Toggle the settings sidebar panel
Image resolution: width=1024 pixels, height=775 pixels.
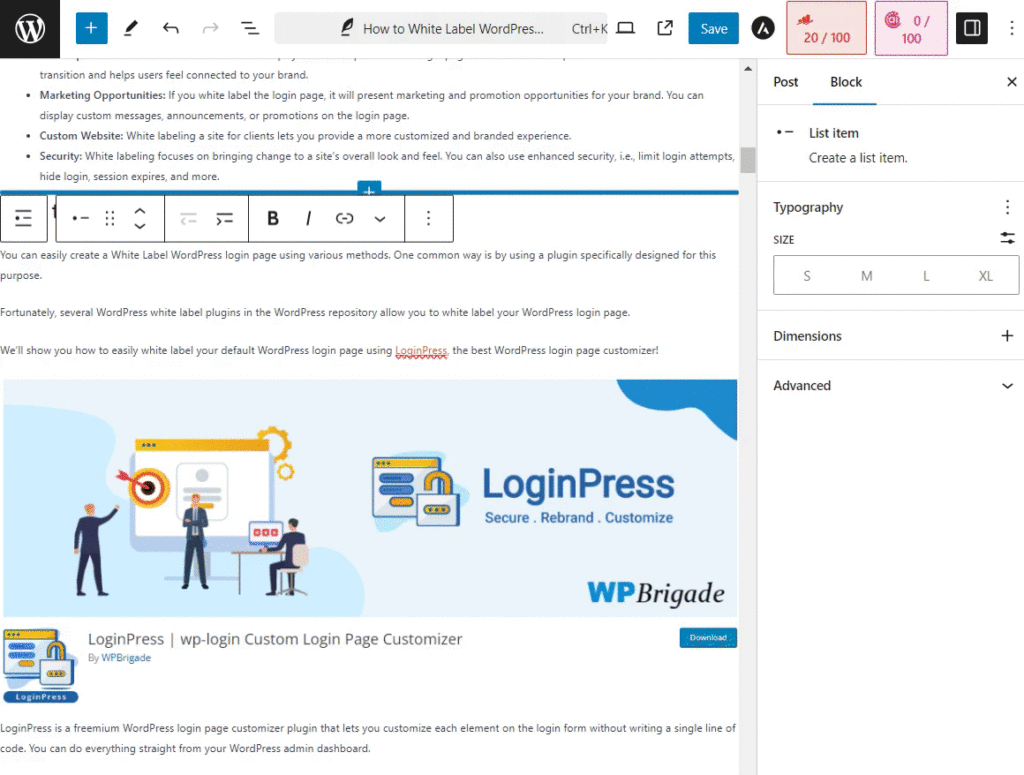tap(972, 28)
